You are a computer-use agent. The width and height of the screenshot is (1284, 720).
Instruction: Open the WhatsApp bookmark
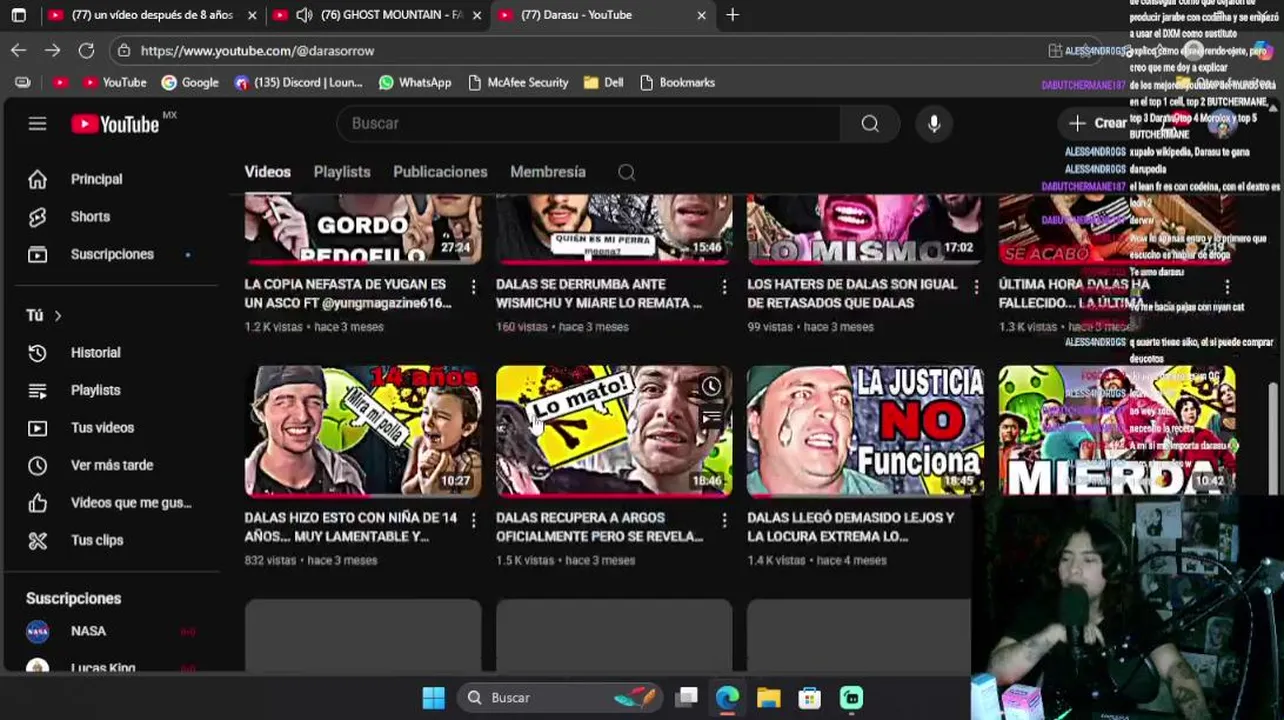(415, 82)
